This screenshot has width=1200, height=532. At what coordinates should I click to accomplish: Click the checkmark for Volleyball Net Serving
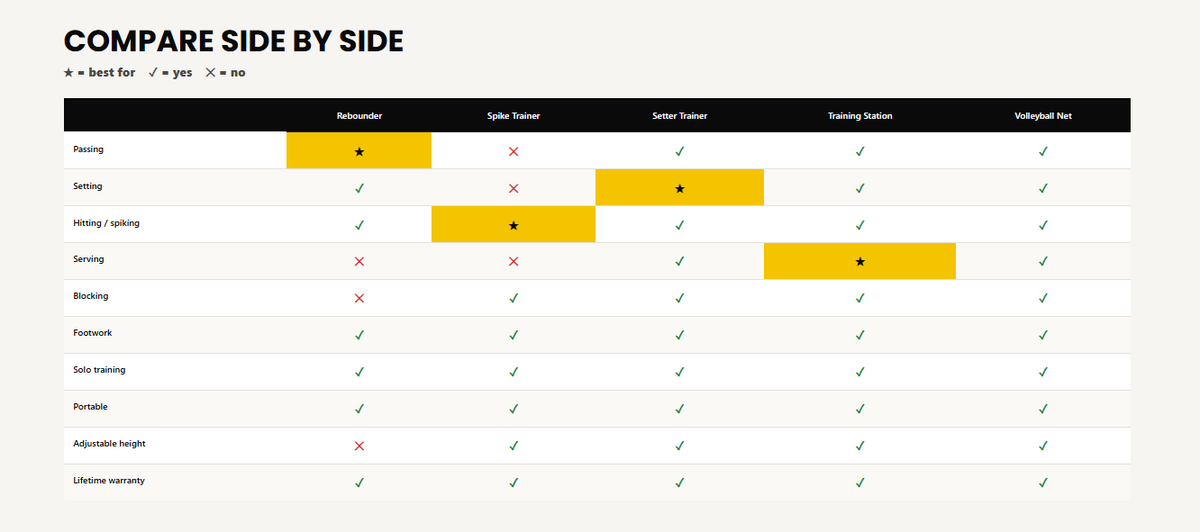1043,262
